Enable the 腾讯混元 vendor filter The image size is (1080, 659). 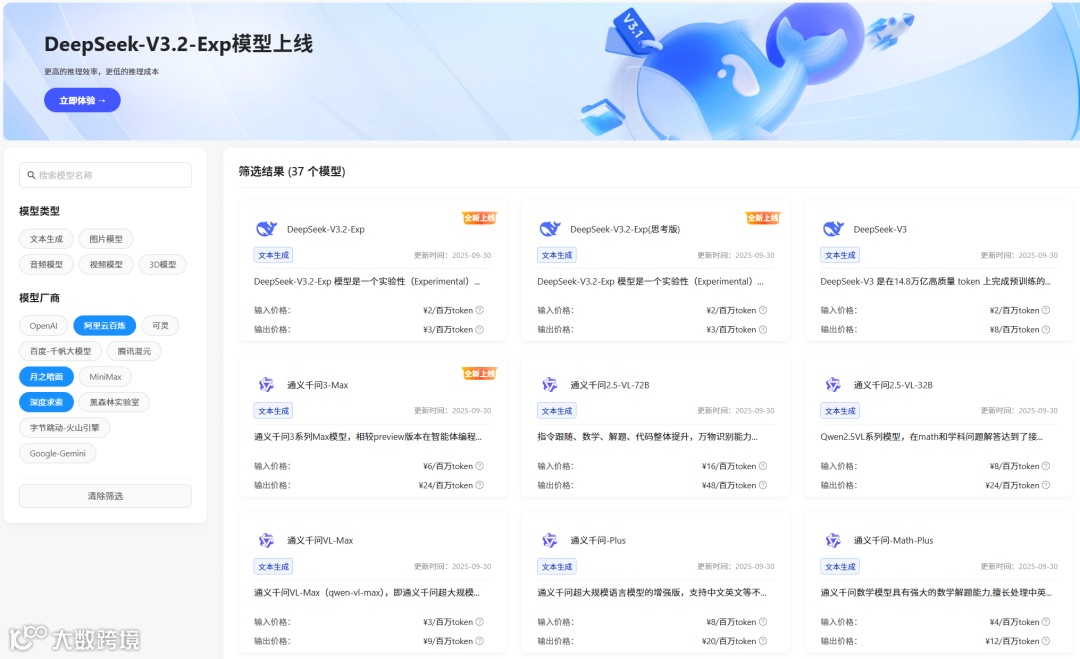coord(134,351)
